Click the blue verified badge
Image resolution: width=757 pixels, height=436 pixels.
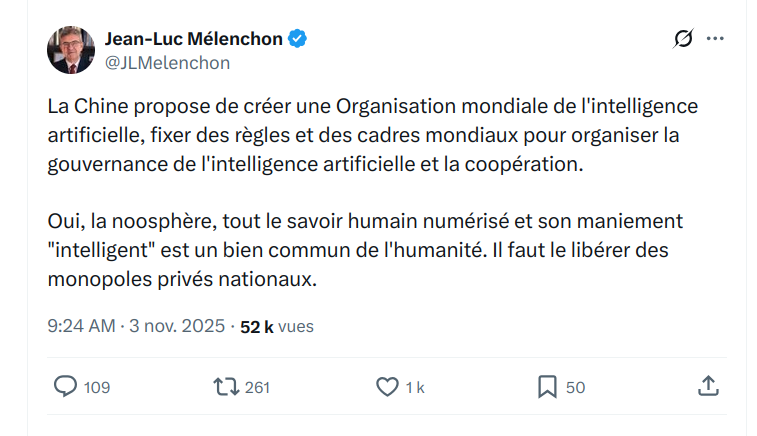[x=298, y=39]
